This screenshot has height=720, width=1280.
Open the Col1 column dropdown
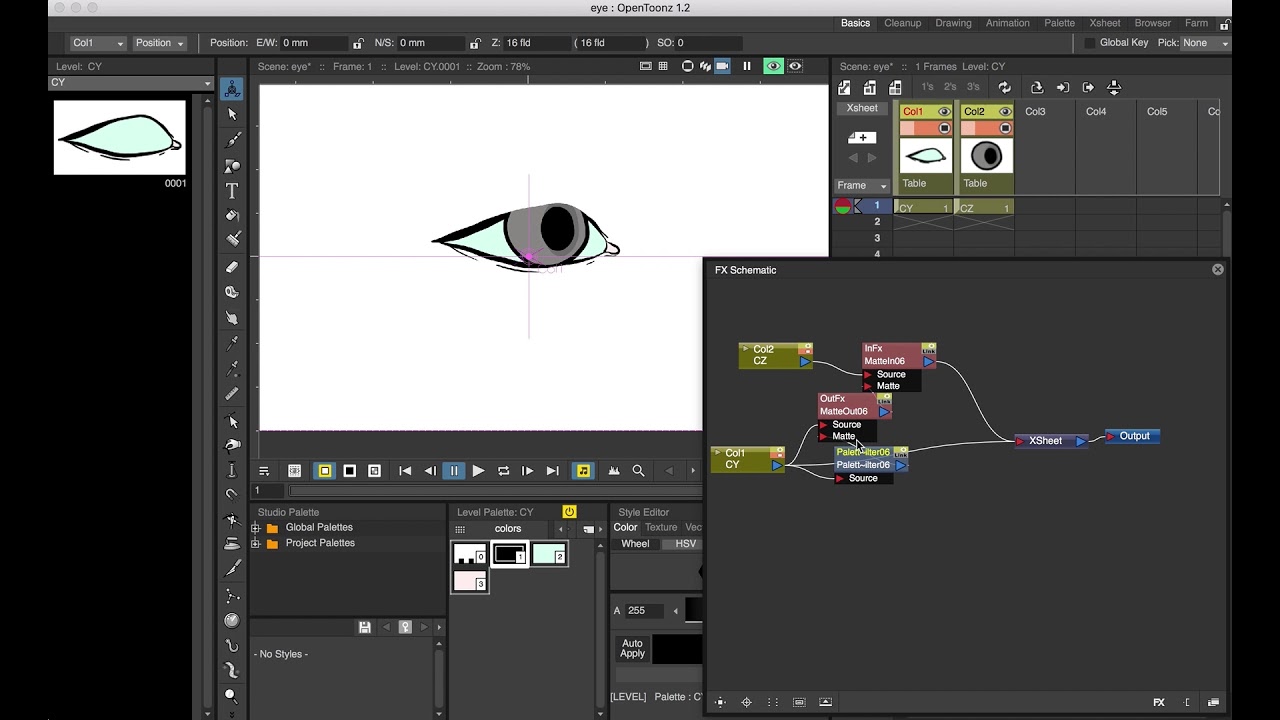click(x=97, y=43)
